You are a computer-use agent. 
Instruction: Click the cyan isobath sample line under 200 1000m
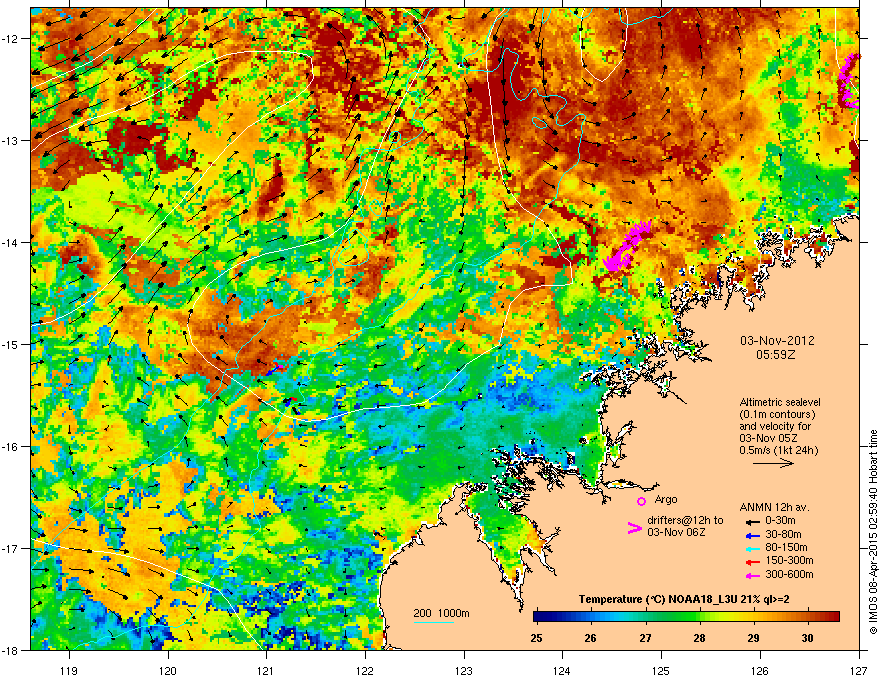[434, 622]
